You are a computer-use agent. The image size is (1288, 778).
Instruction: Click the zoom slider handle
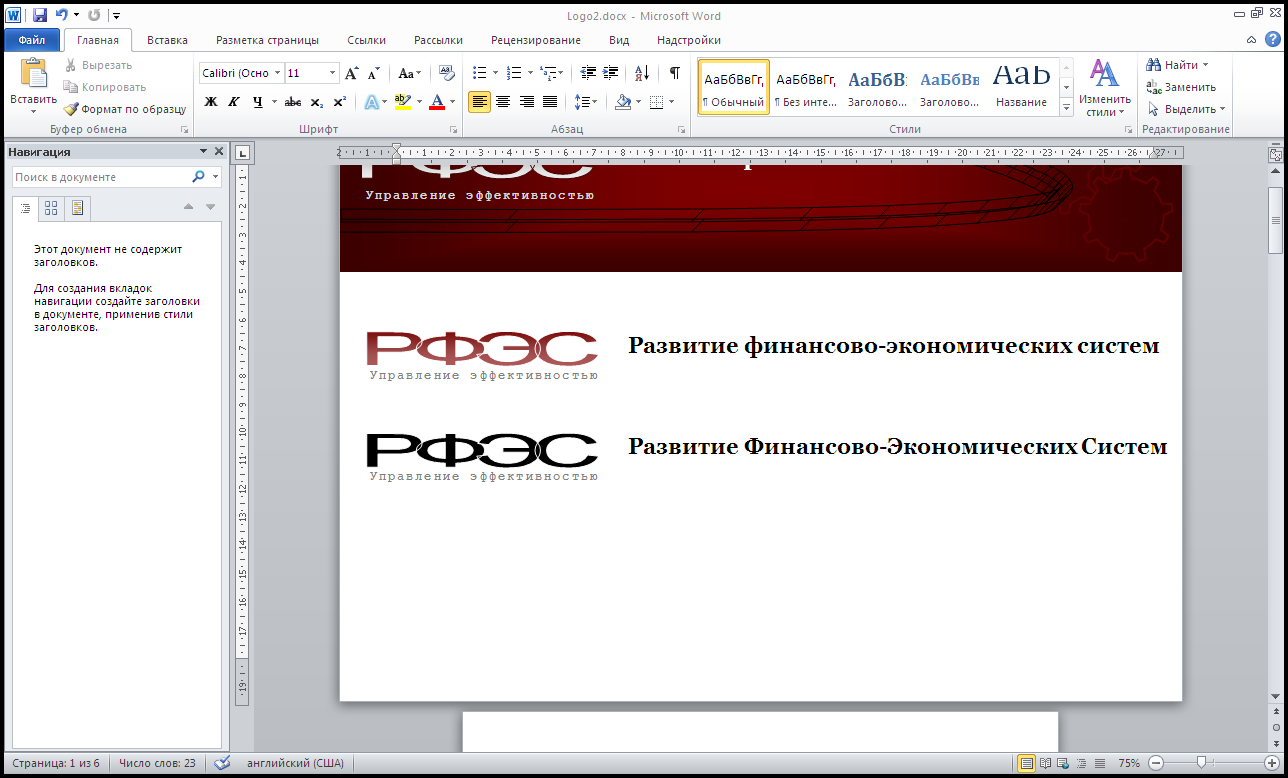[1201, 763]
